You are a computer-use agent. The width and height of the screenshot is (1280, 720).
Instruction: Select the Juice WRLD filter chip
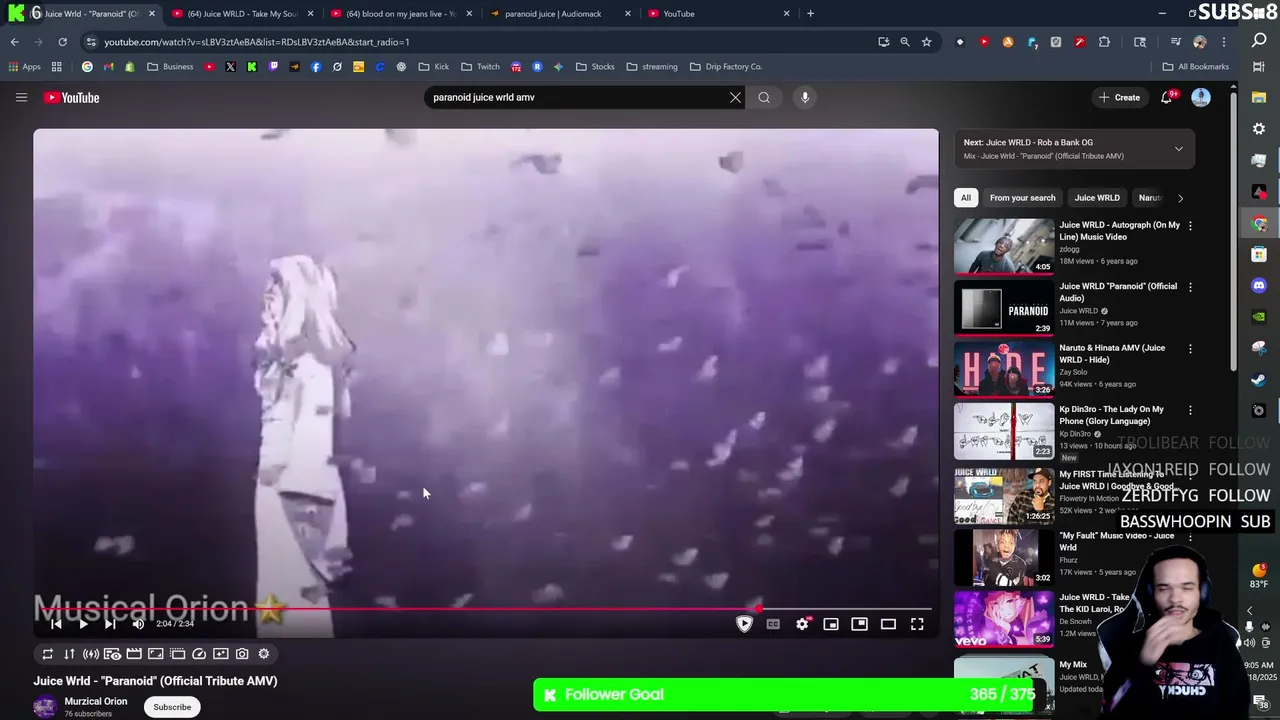click(x=1097, y=198)
